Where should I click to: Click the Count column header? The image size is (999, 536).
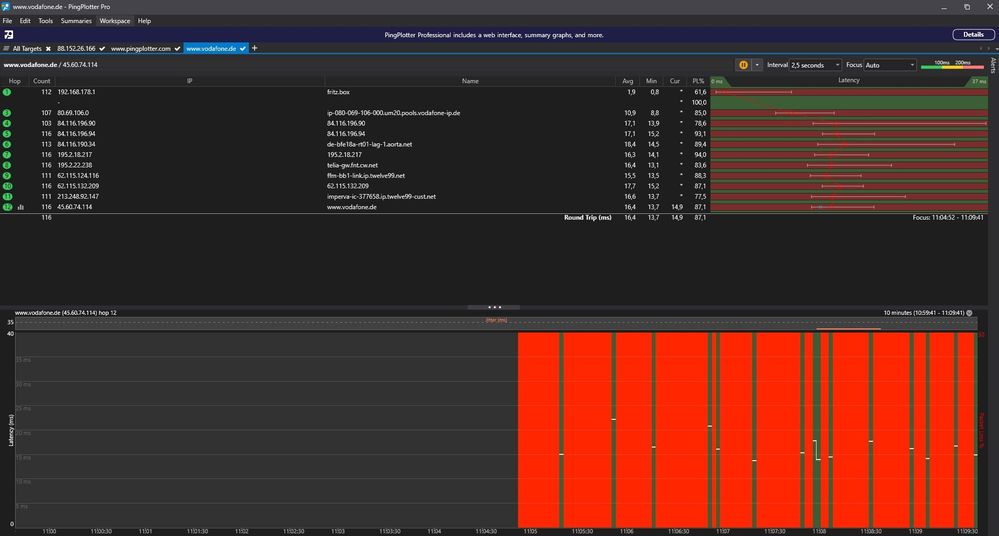[41, 81]
